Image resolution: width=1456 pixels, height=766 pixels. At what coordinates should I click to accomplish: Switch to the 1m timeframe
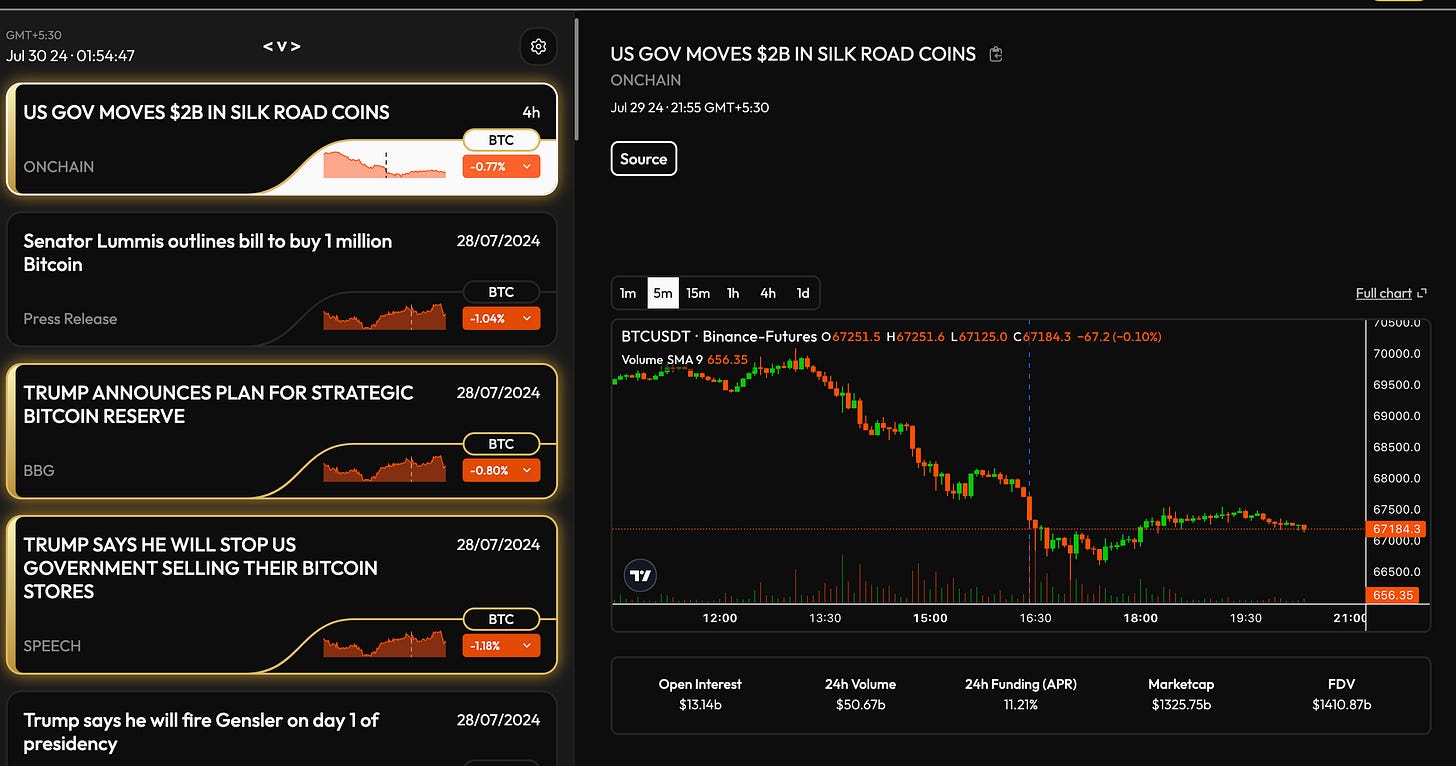(x=628, y=293)
